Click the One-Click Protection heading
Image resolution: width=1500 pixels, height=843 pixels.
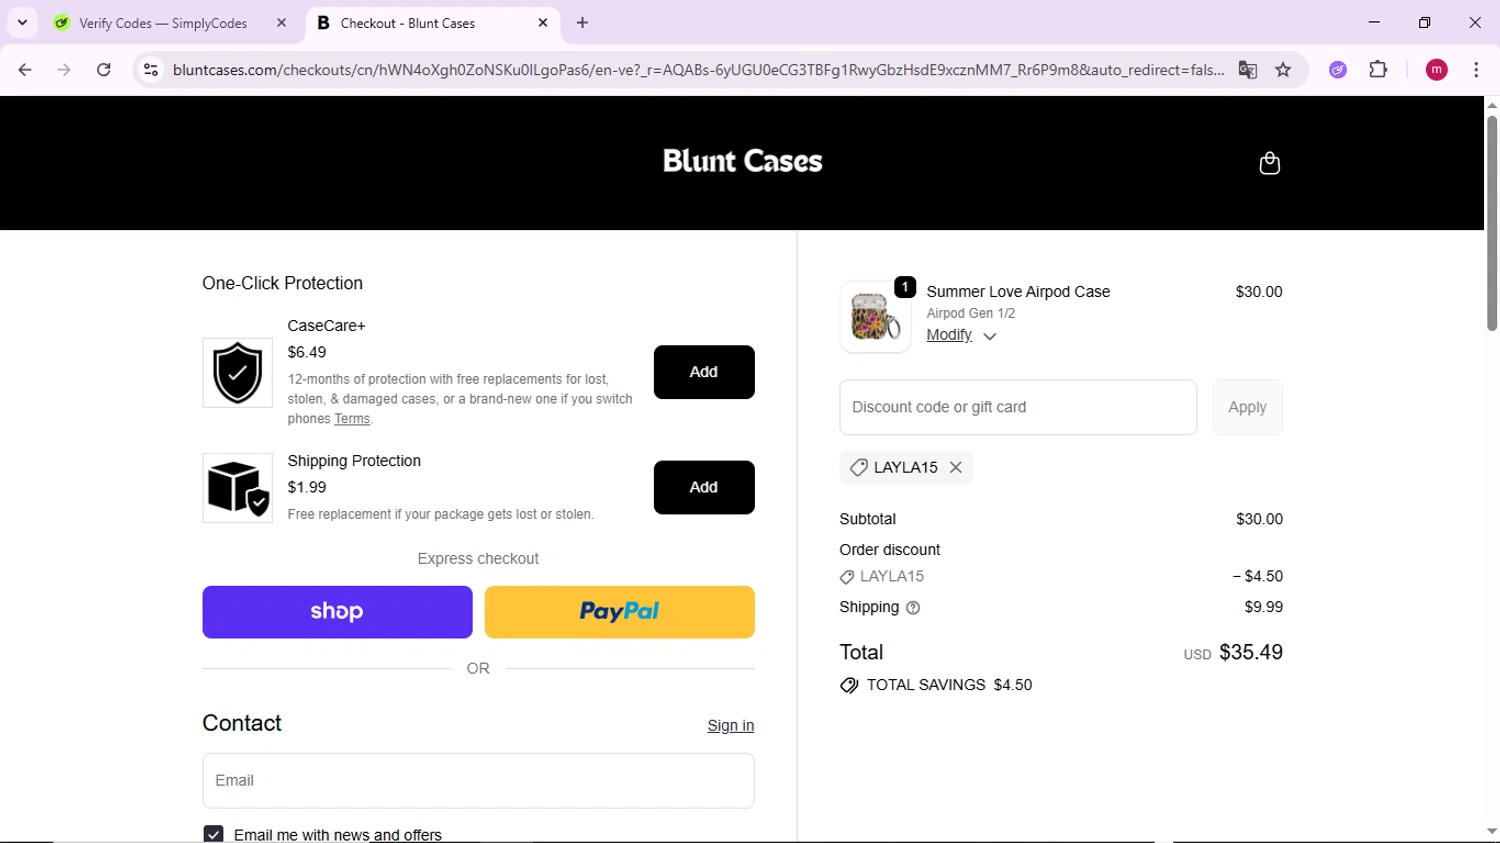[x=282, y=283]
